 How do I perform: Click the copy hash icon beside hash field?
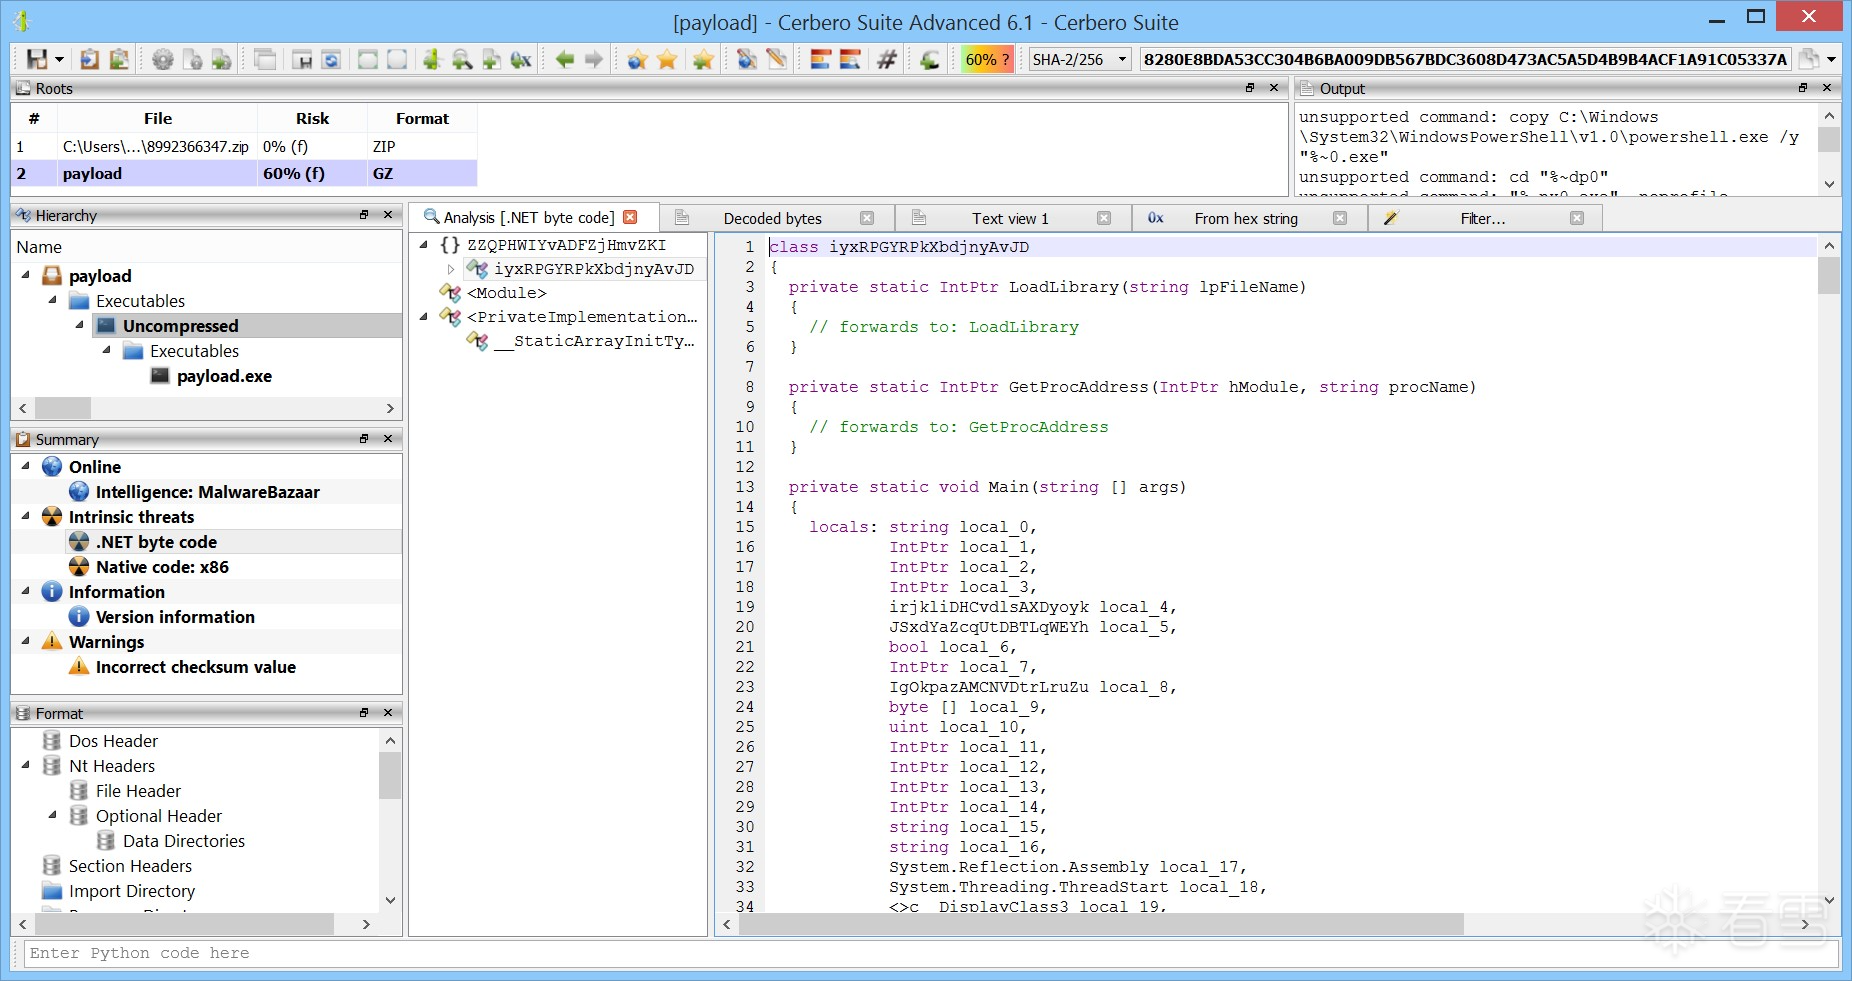(x=1808, y=59)
